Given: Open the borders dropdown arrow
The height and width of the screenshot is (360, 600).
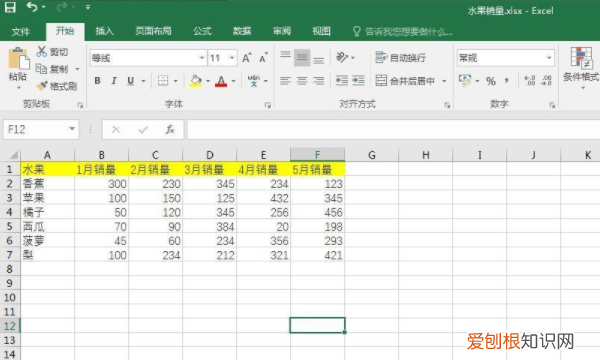Looking at the screenshot, I should [176, 81].
